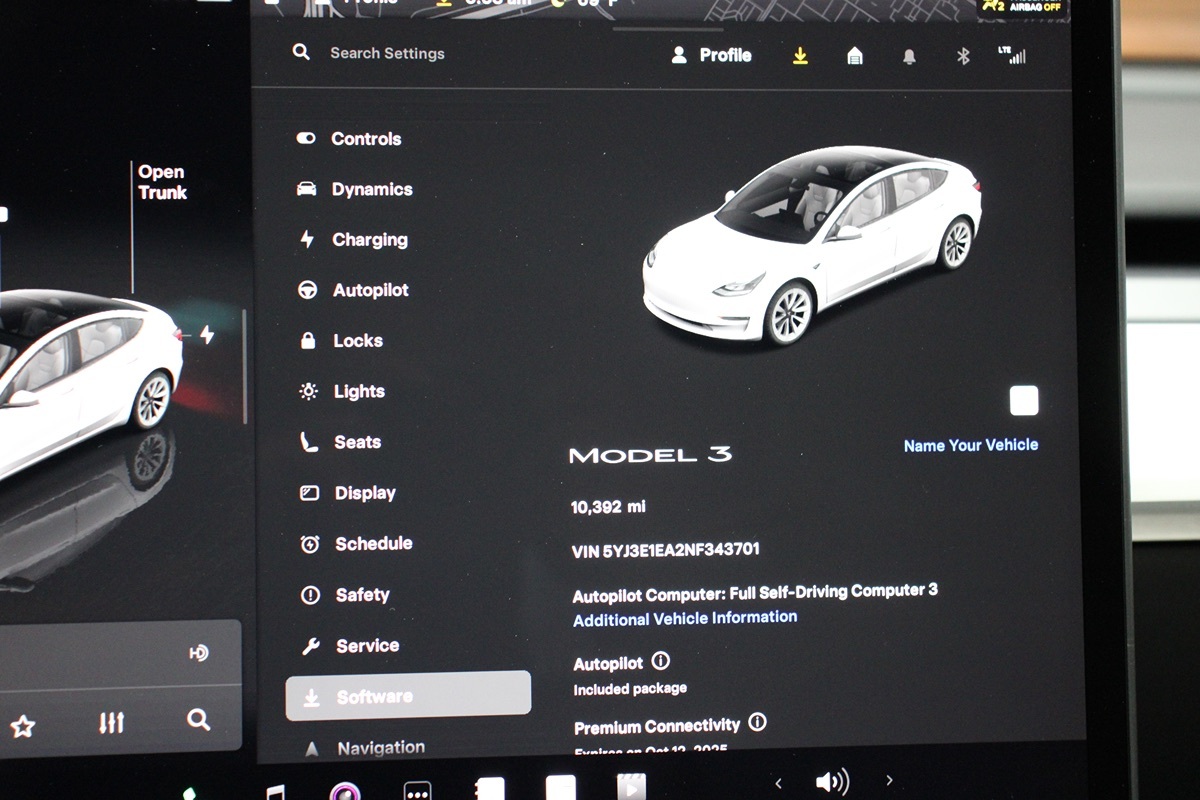This screenshot has width=1200, height=800.
Task: Open notifications bell icon
Action: click(x=909, y=57)
